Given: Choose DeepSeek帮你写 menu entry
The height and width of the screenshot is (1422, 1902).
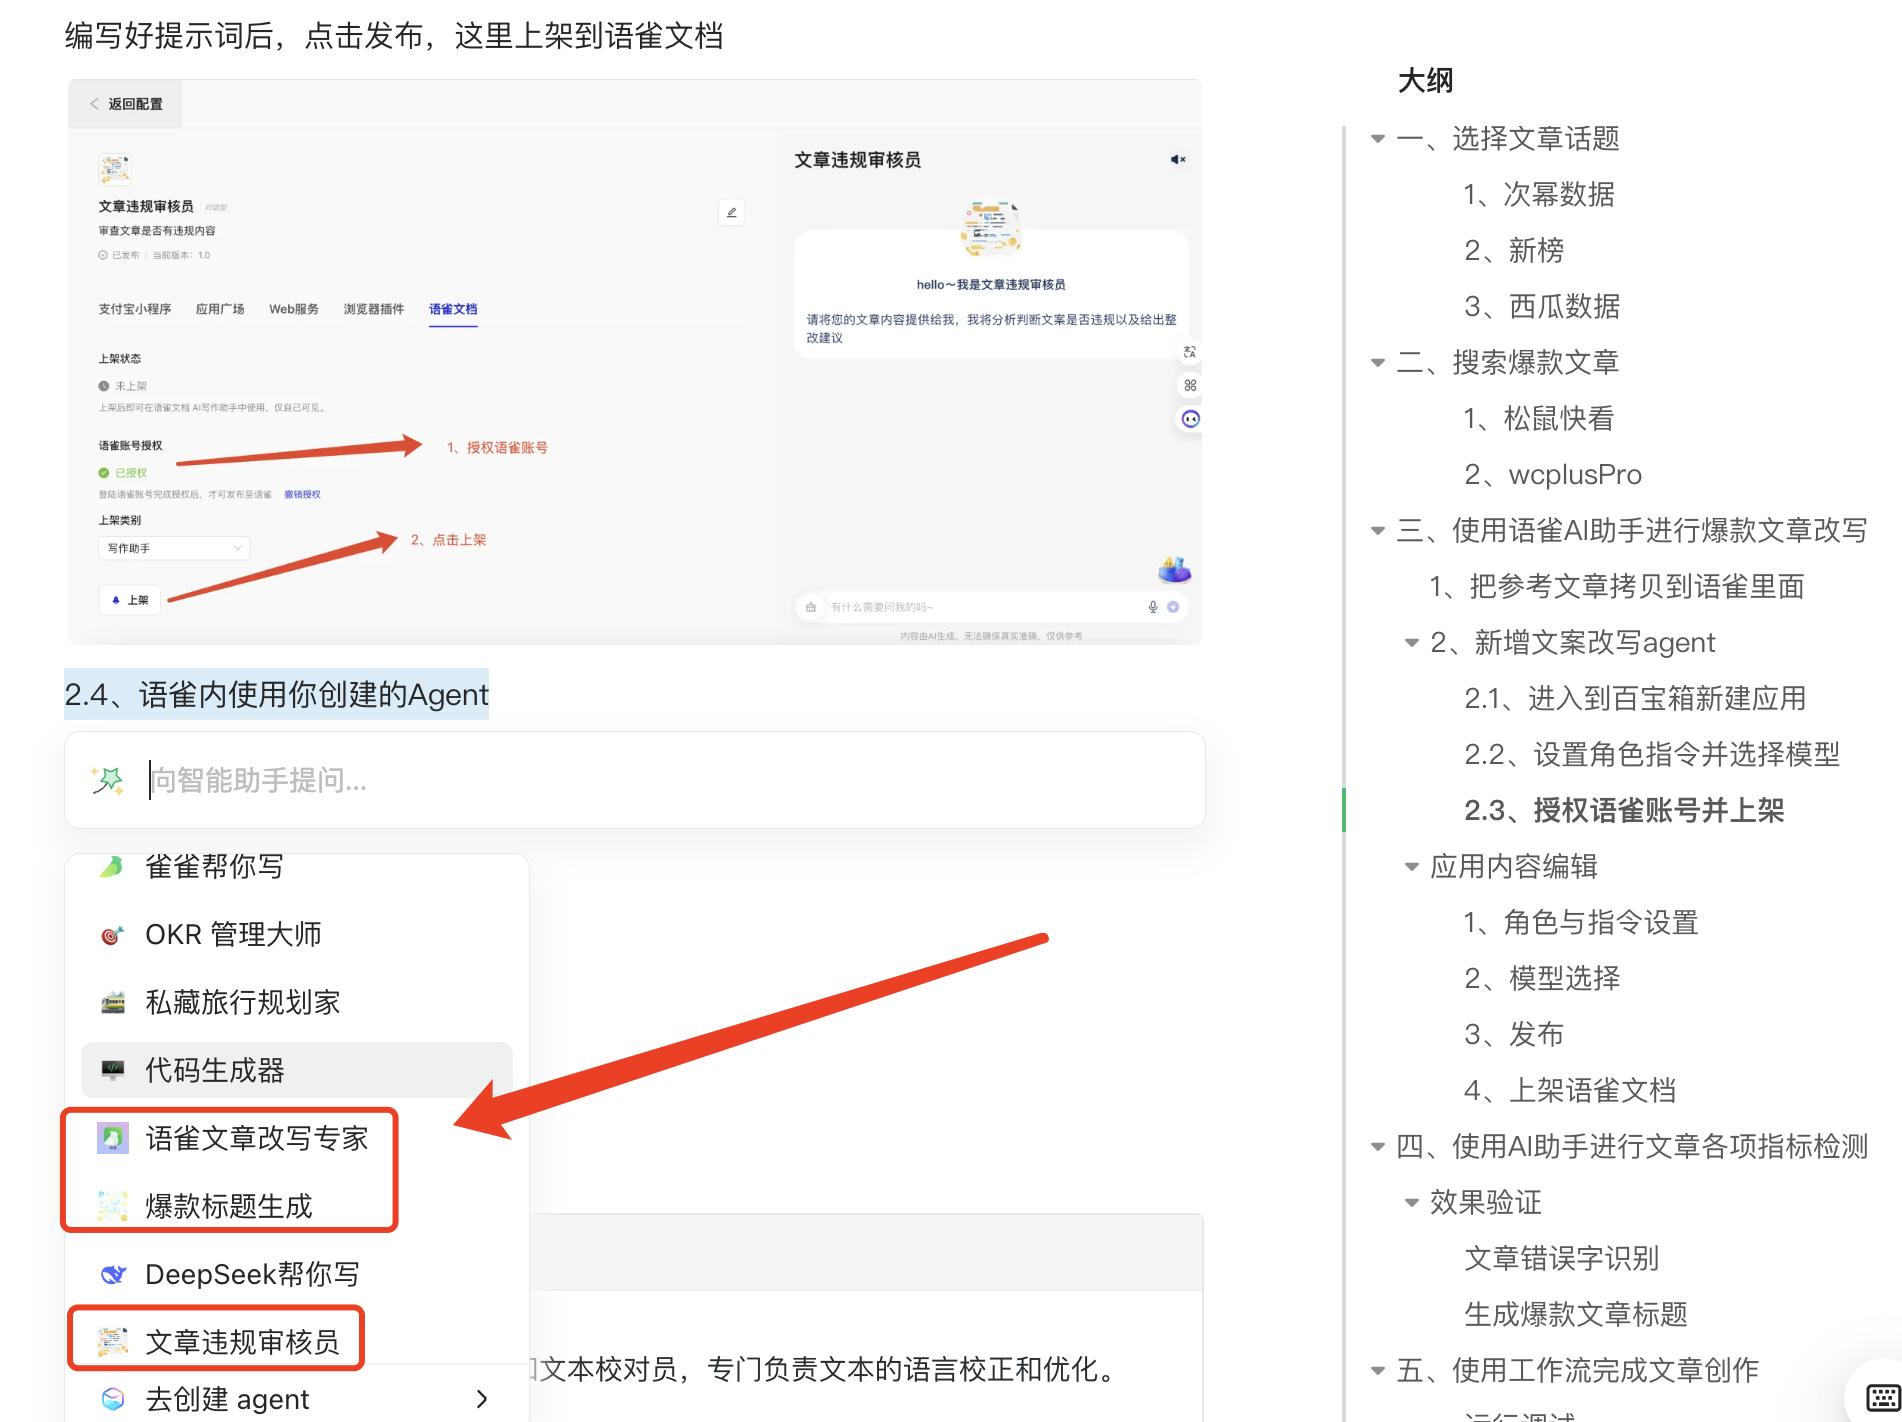Looking at the screenshot, I should click(x=297, y=1274).
